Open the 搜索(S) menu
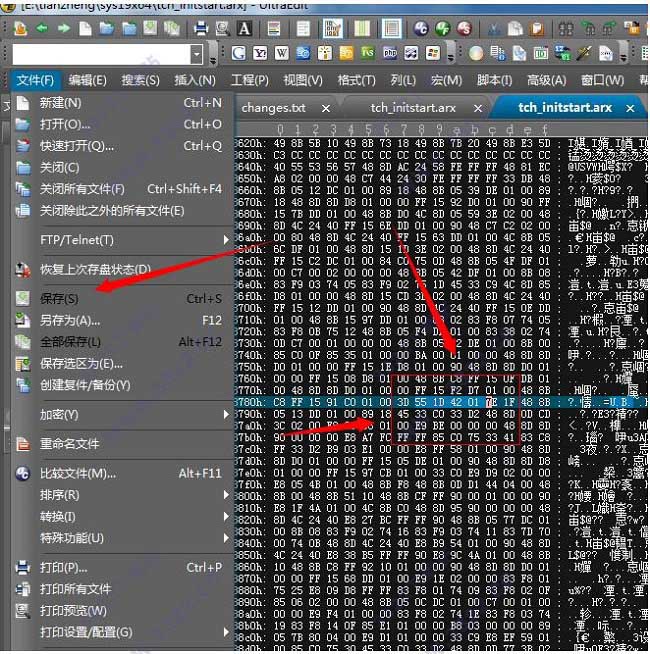 [140, 80]
